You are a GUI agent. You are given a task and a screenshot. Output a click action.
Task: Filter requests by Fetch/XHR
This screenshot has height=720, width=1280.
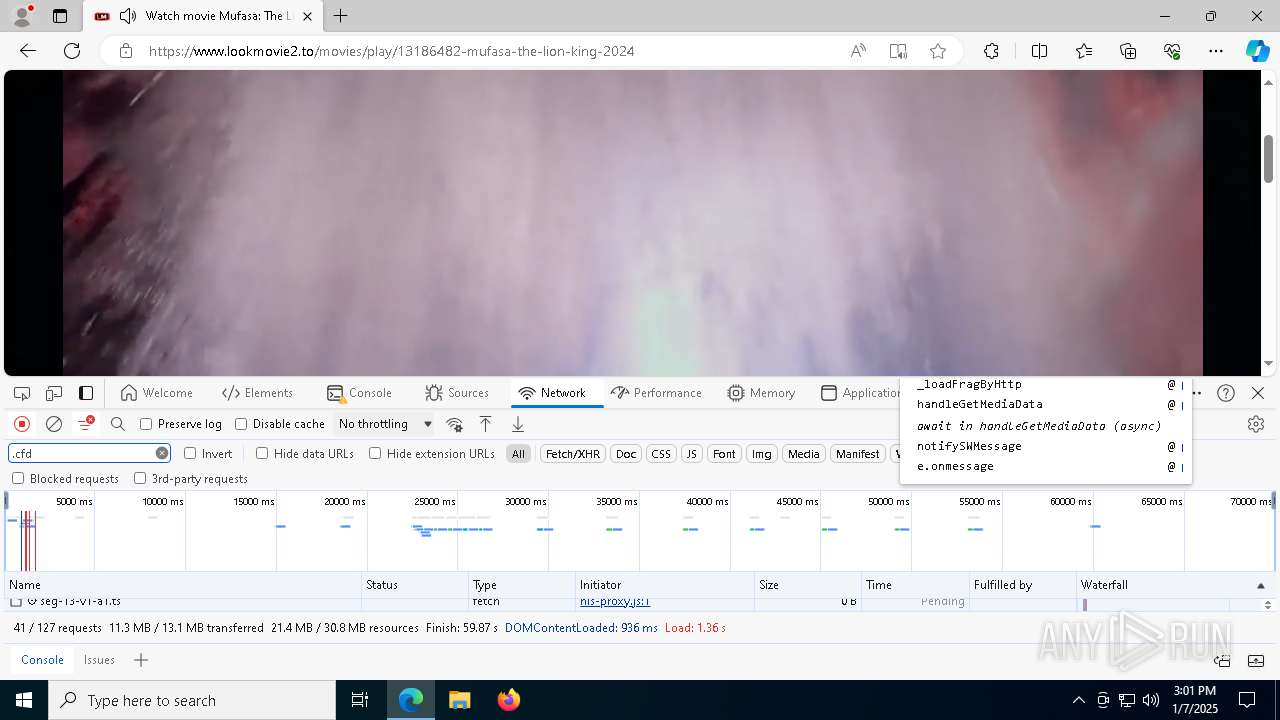pos(572,454)
